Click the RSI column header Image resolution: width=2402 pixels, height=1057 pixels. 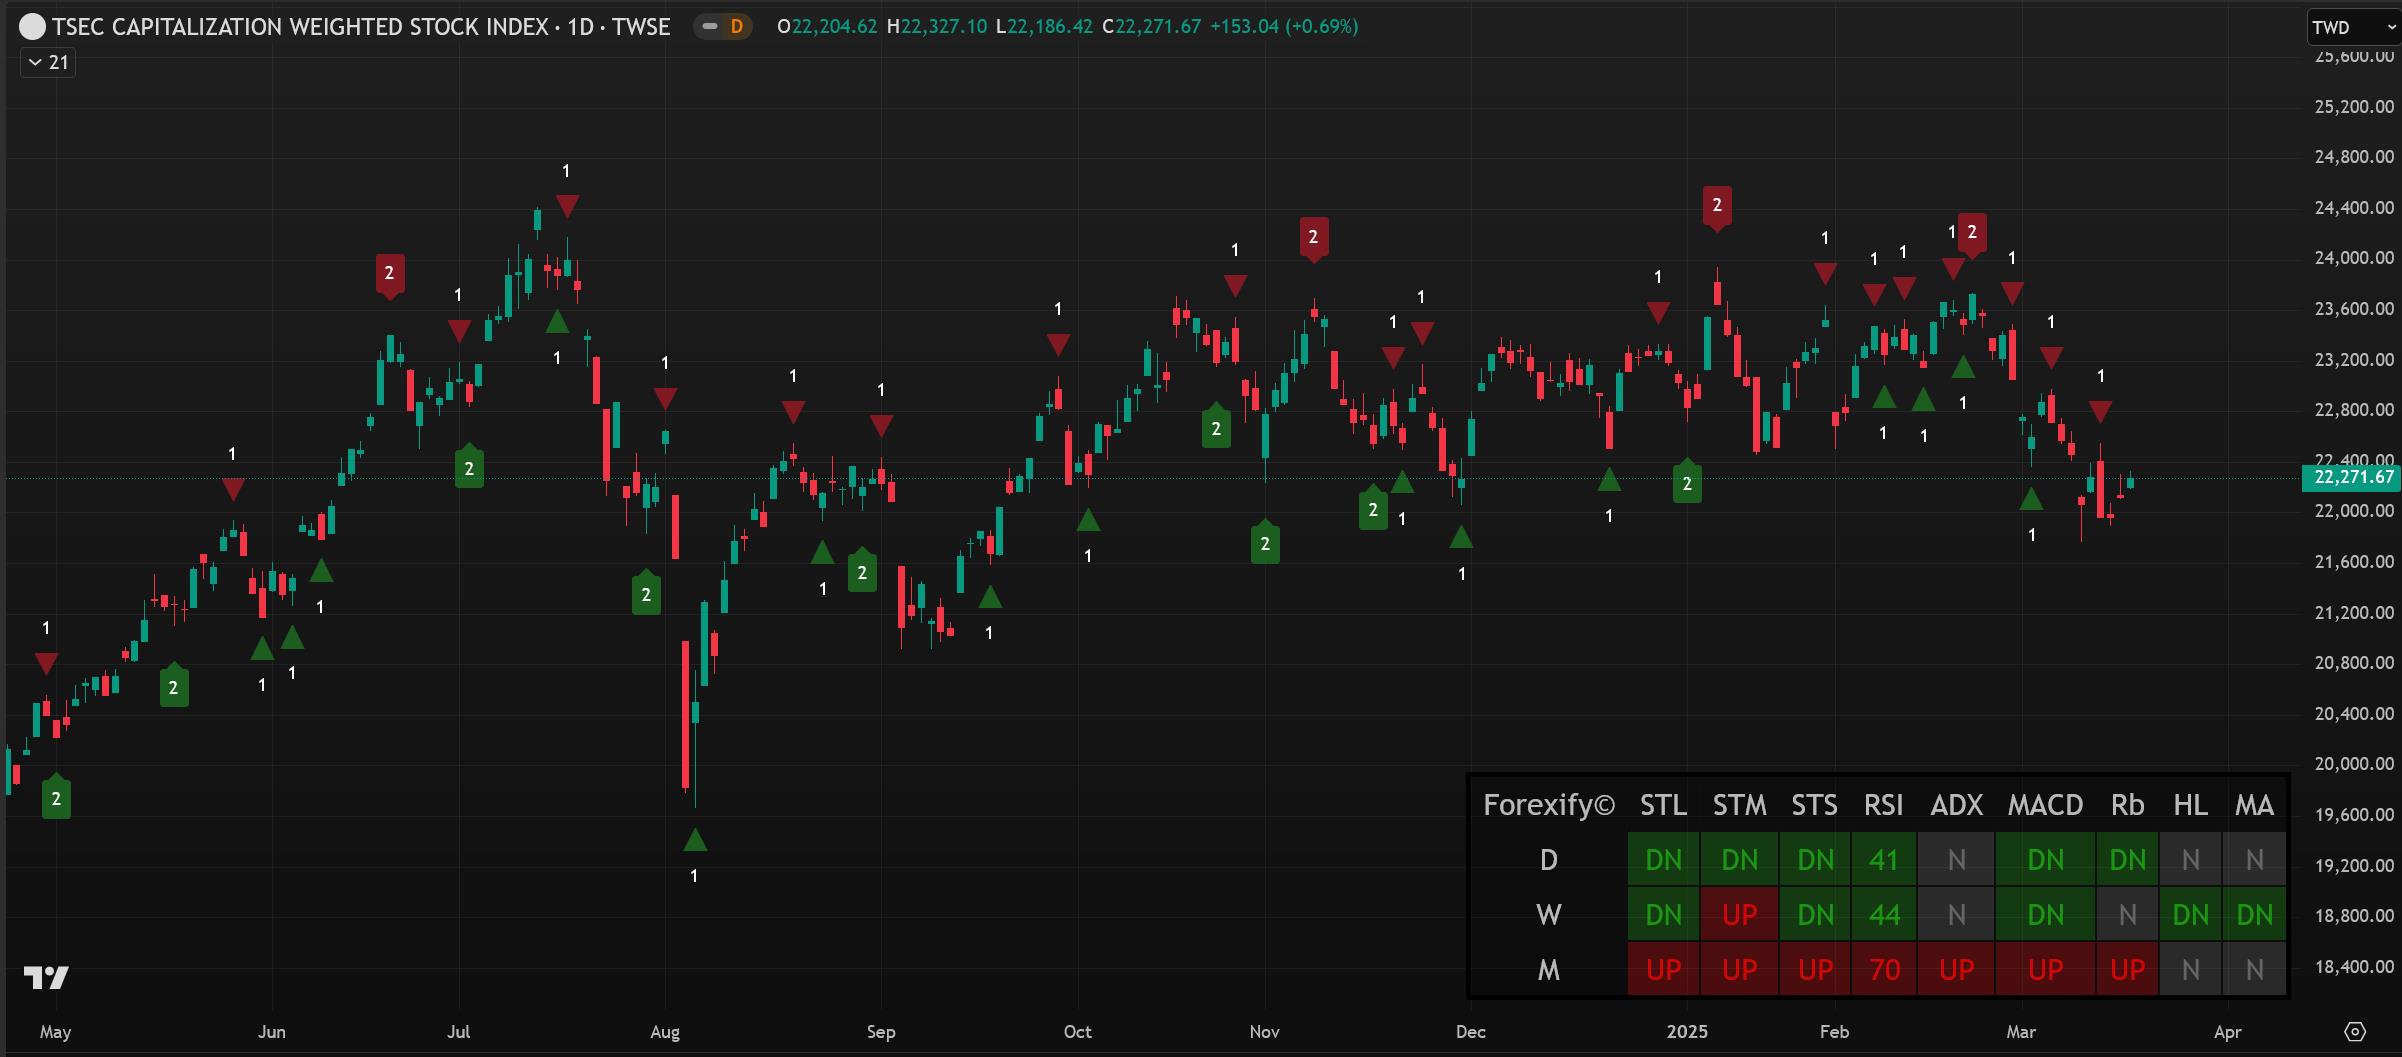(x=1884, y=805)
